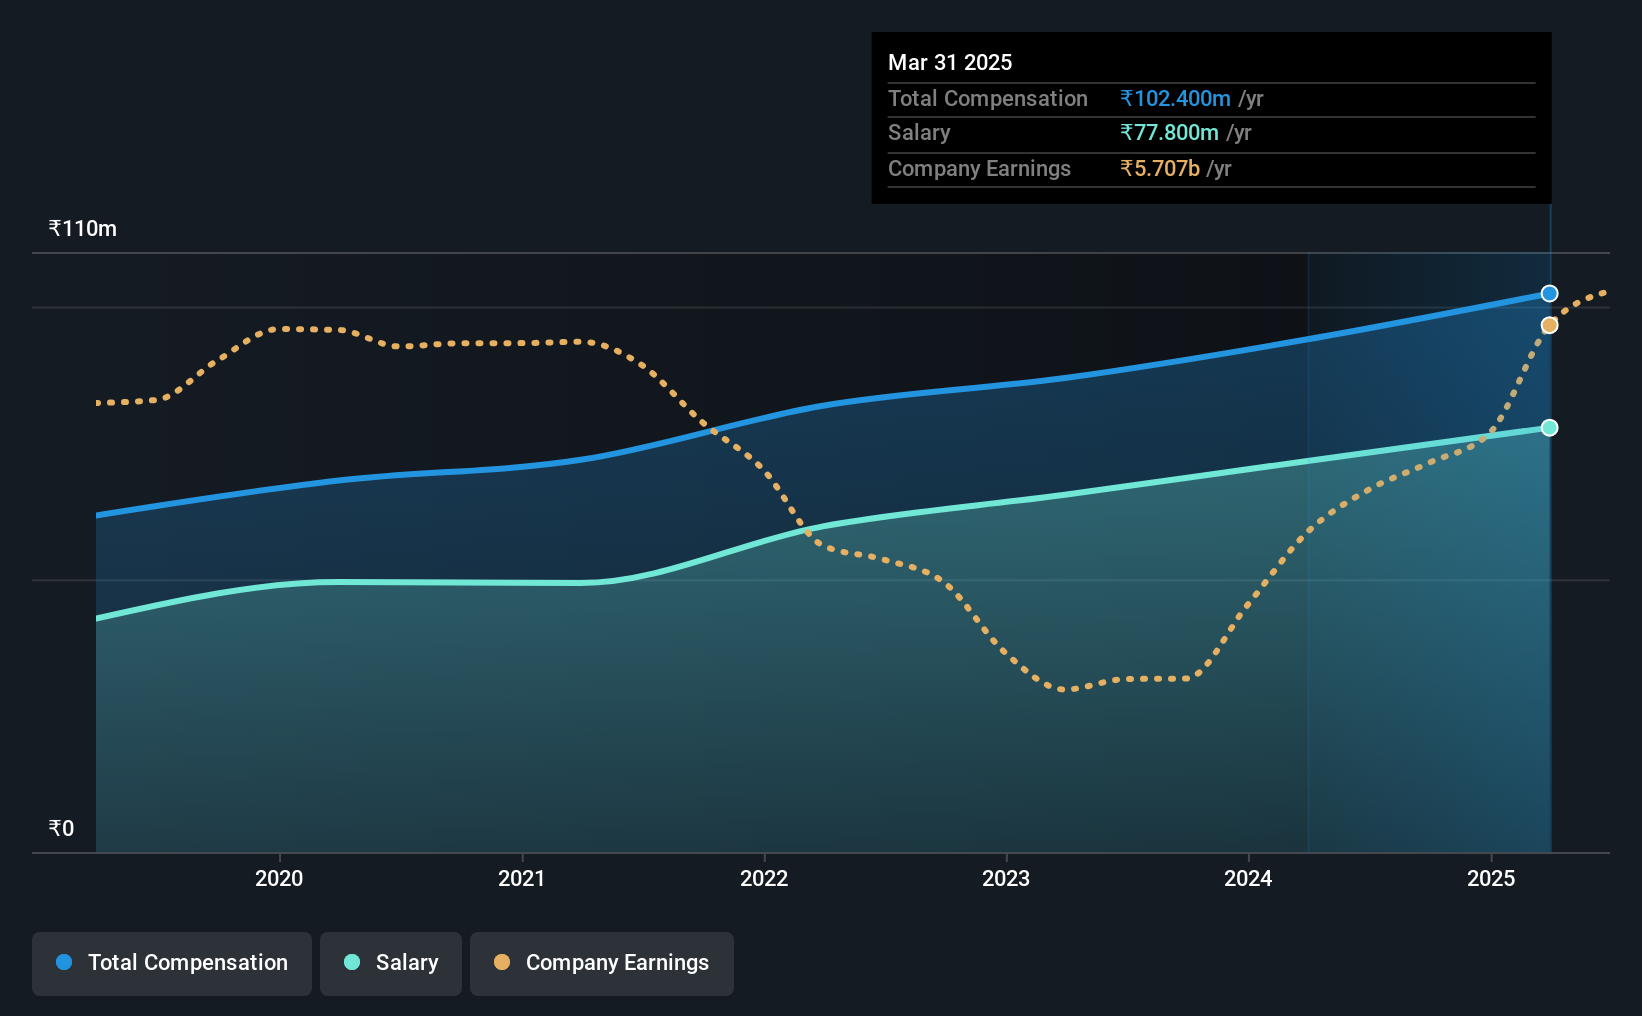Click the Total Compensation tooltip row label

[x=988, y=98]
